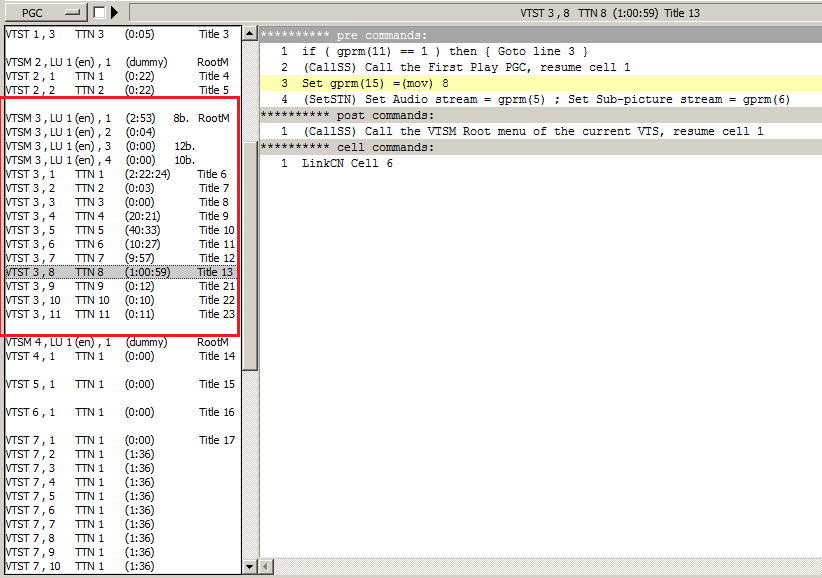Click the play triangle beside the checkbox

pos(114,13)
